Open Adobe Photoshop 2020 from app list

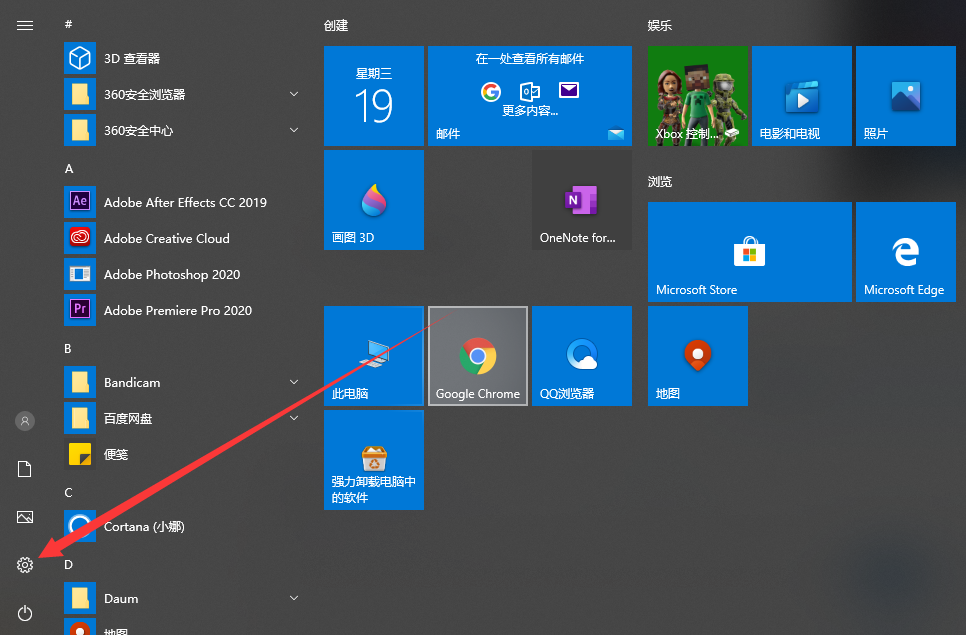[x=172, y=274]
